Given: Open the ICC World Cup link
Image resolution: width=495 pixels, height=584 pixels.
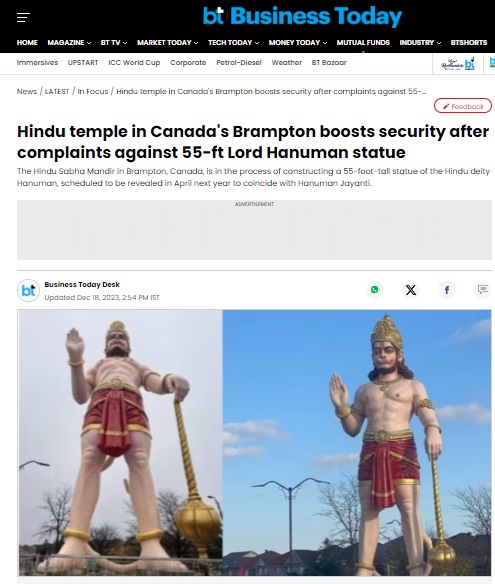Looking at the screenshot, I should point(134,63).
